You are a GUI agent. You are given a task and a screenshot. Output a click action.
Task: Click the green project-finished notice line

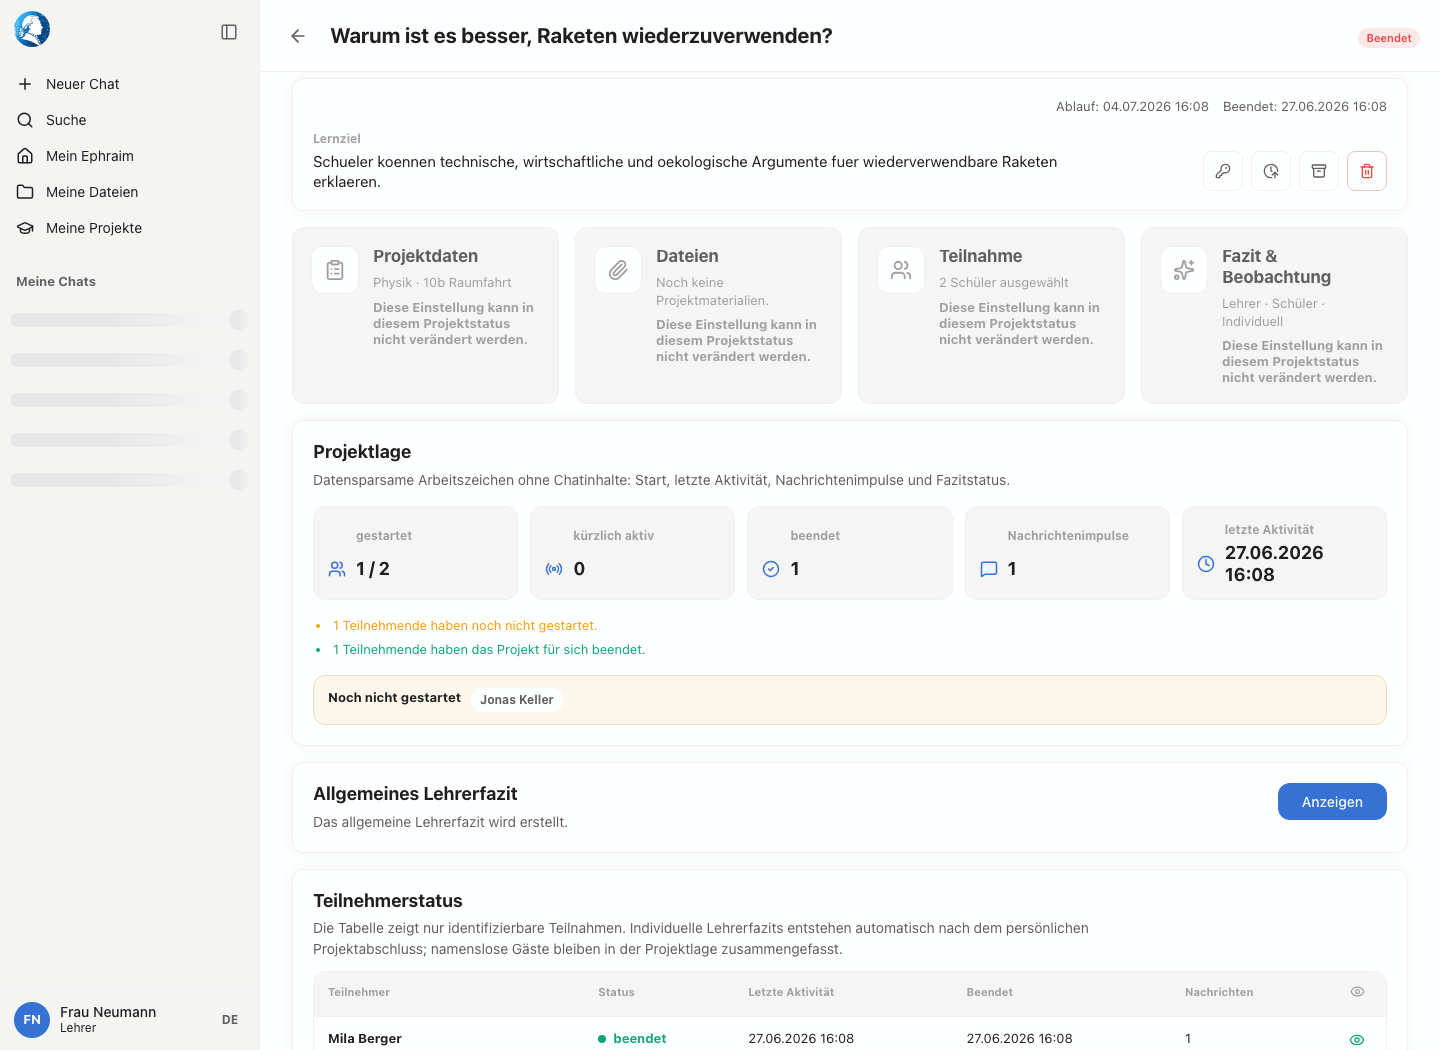(x=489, y=650)
